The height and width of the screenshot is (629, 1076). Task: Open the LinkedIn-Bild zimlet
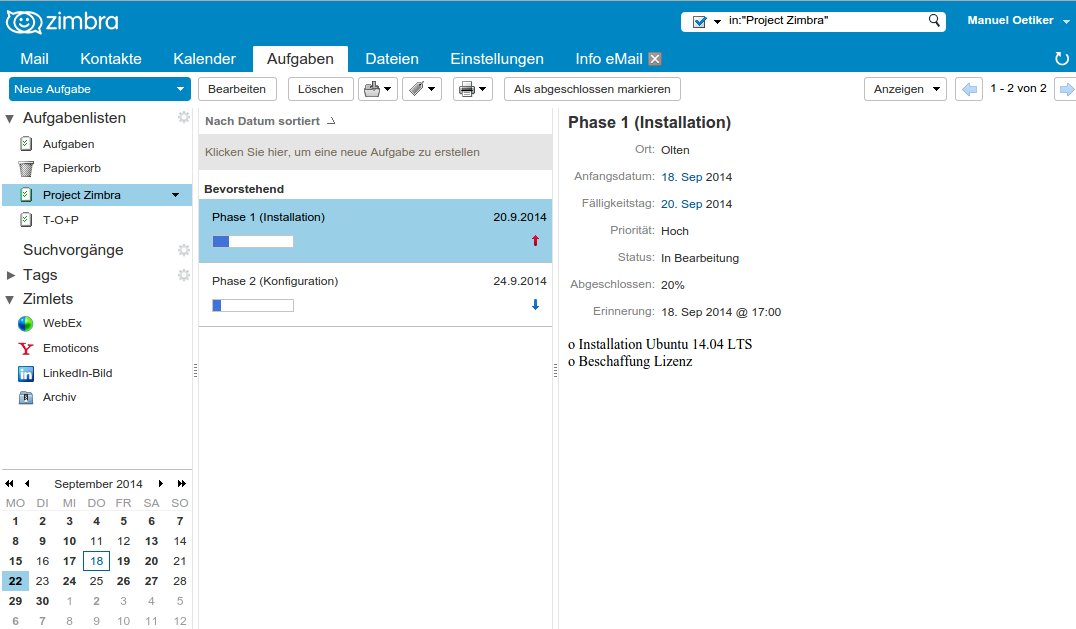77,373
